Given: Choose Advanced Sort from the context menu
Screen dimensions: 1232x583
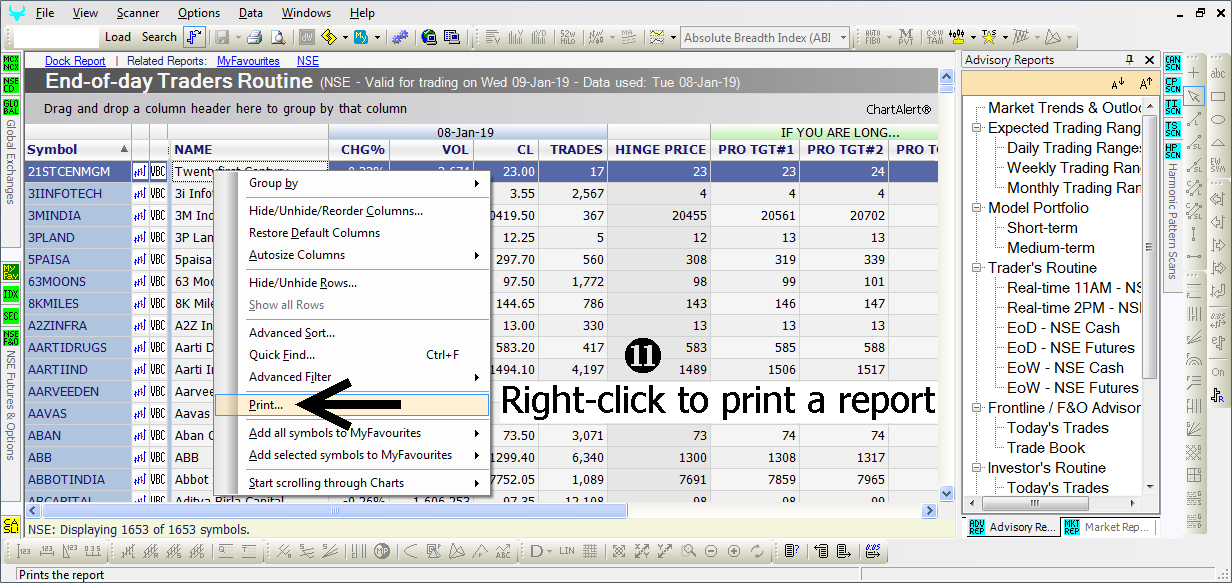Looking at the screenshot, I should (364, 333).
